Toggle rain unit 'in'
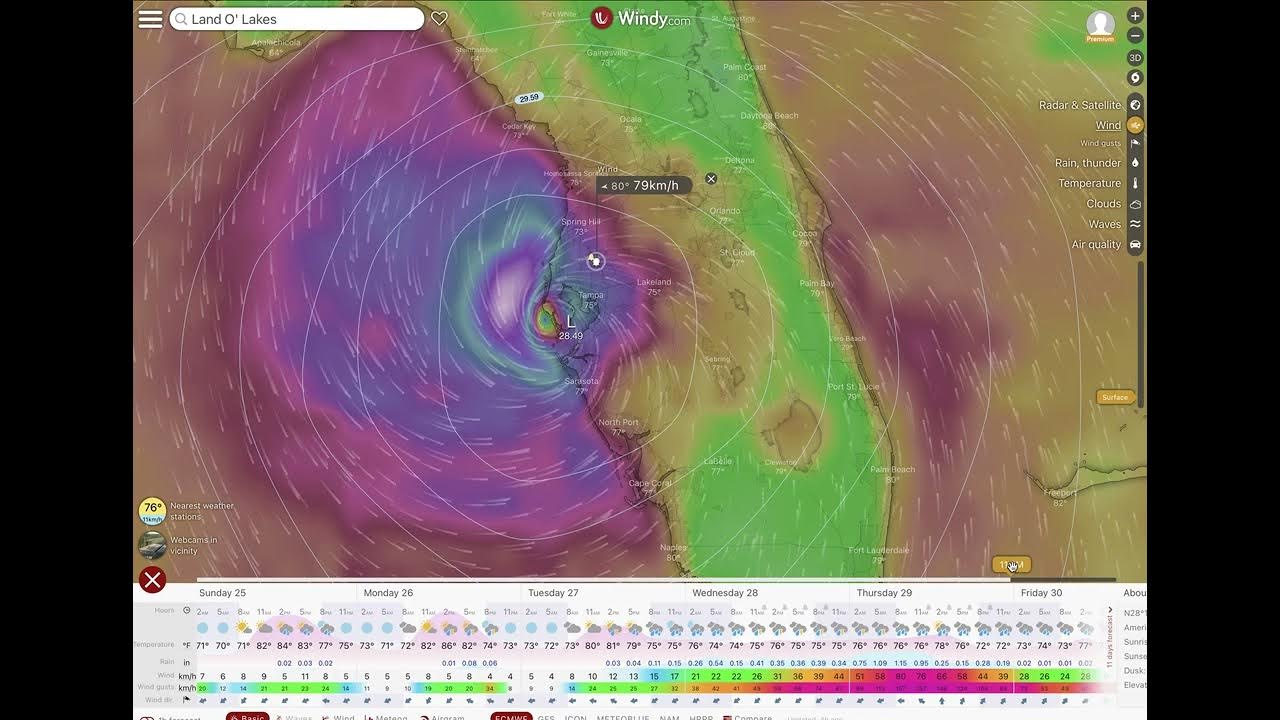1280x720 pixels. tap(187, 662)
